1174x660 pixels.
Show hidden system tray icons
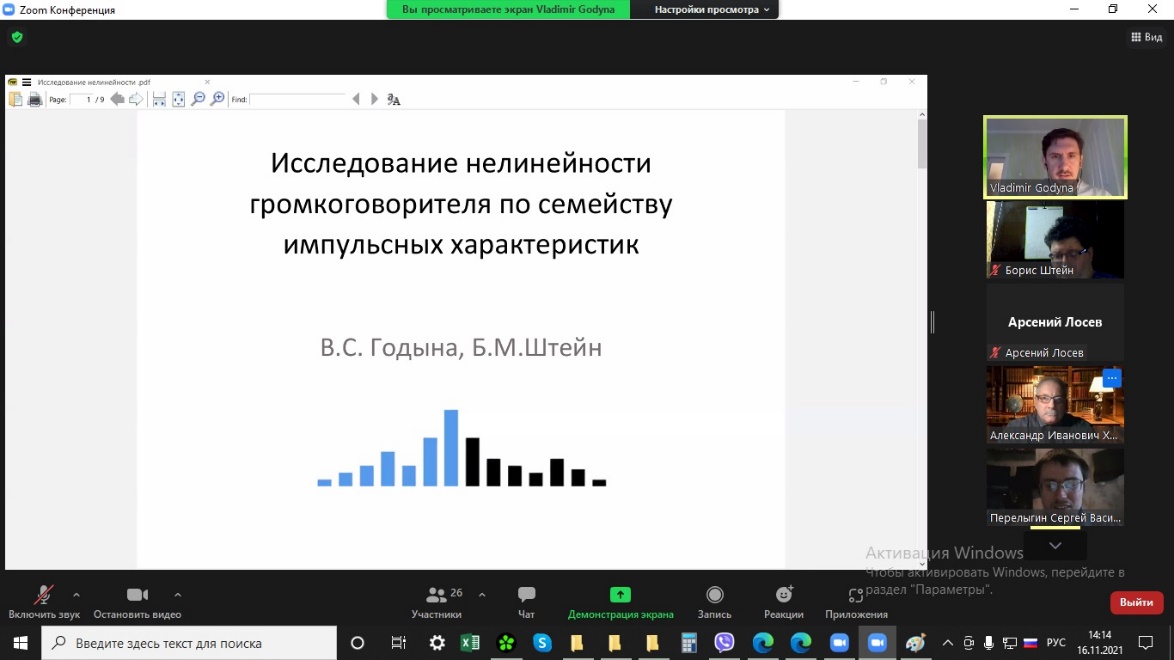[947, 643]
